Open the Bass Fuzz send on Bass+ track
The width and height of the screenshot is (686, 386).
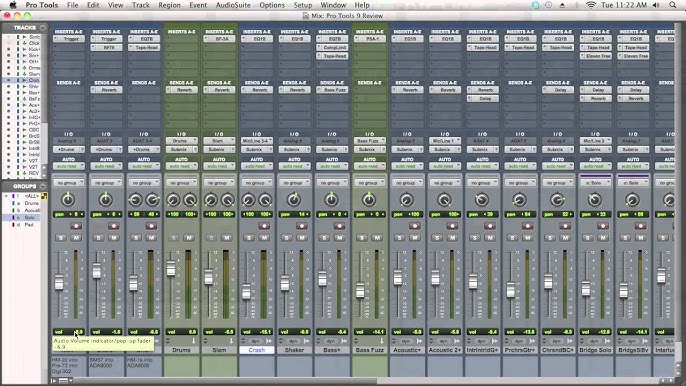pos(332,90)
